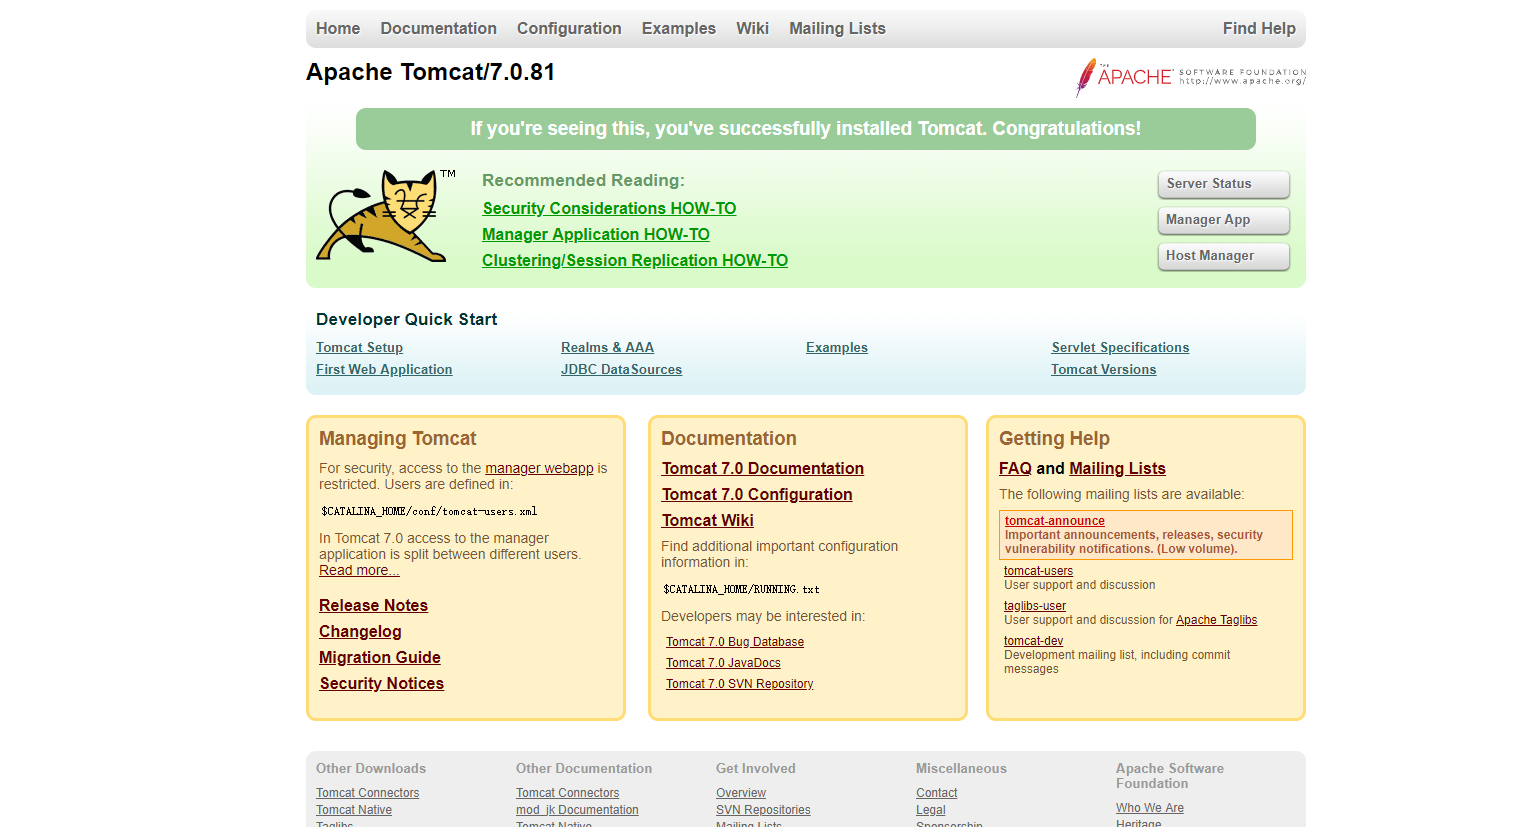Screen dimensions: 1531x827
Task: Click the Apache Tomcat/7.0.81 heading
Action: [430, 72]
